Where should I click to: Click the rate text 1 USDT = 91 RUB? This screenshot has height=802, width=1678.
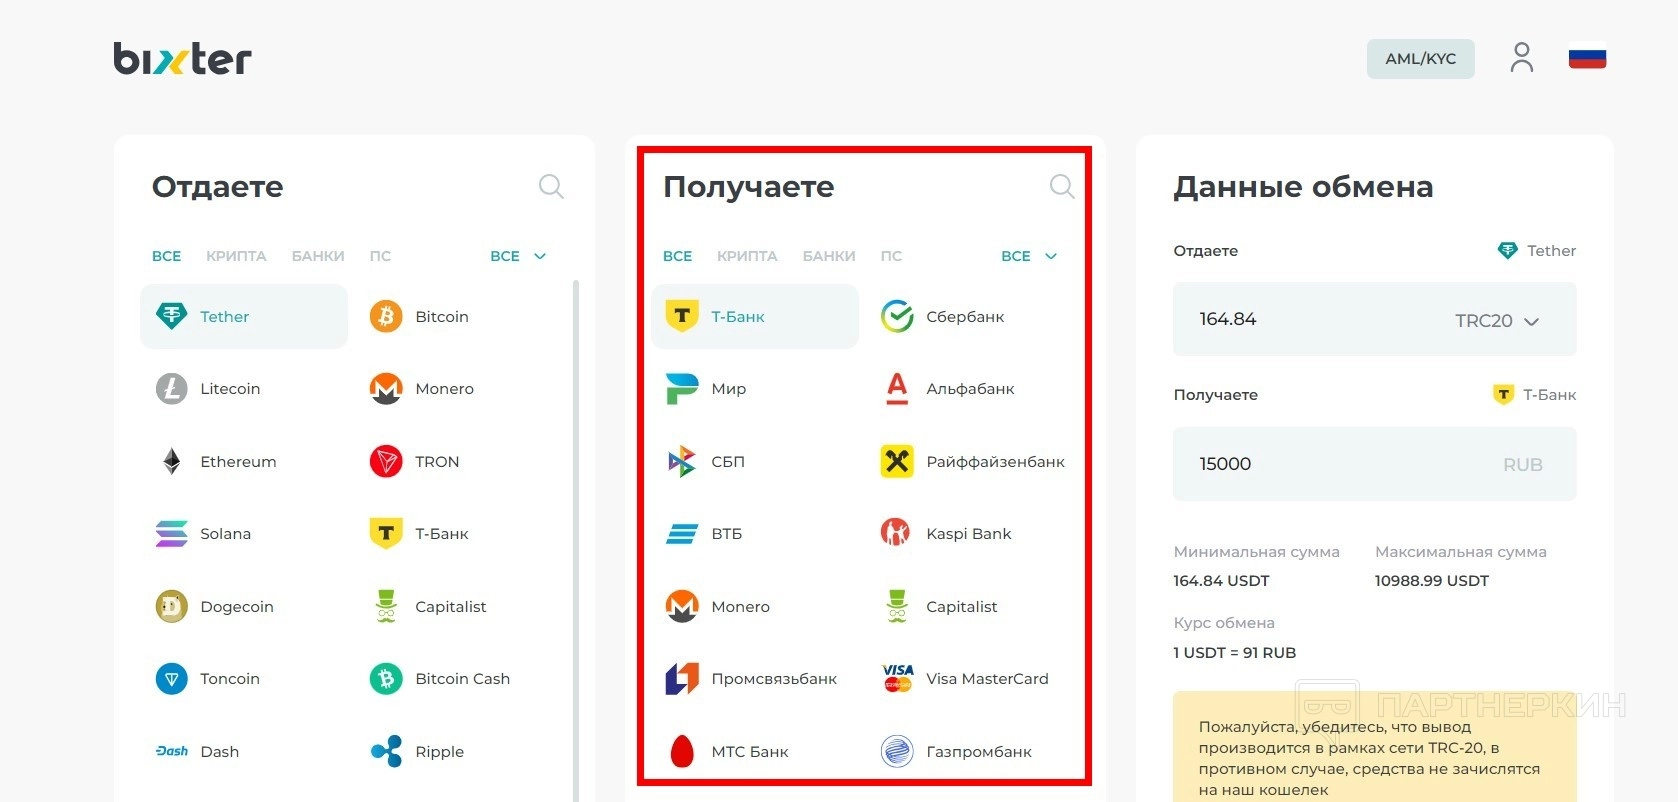1234,653
